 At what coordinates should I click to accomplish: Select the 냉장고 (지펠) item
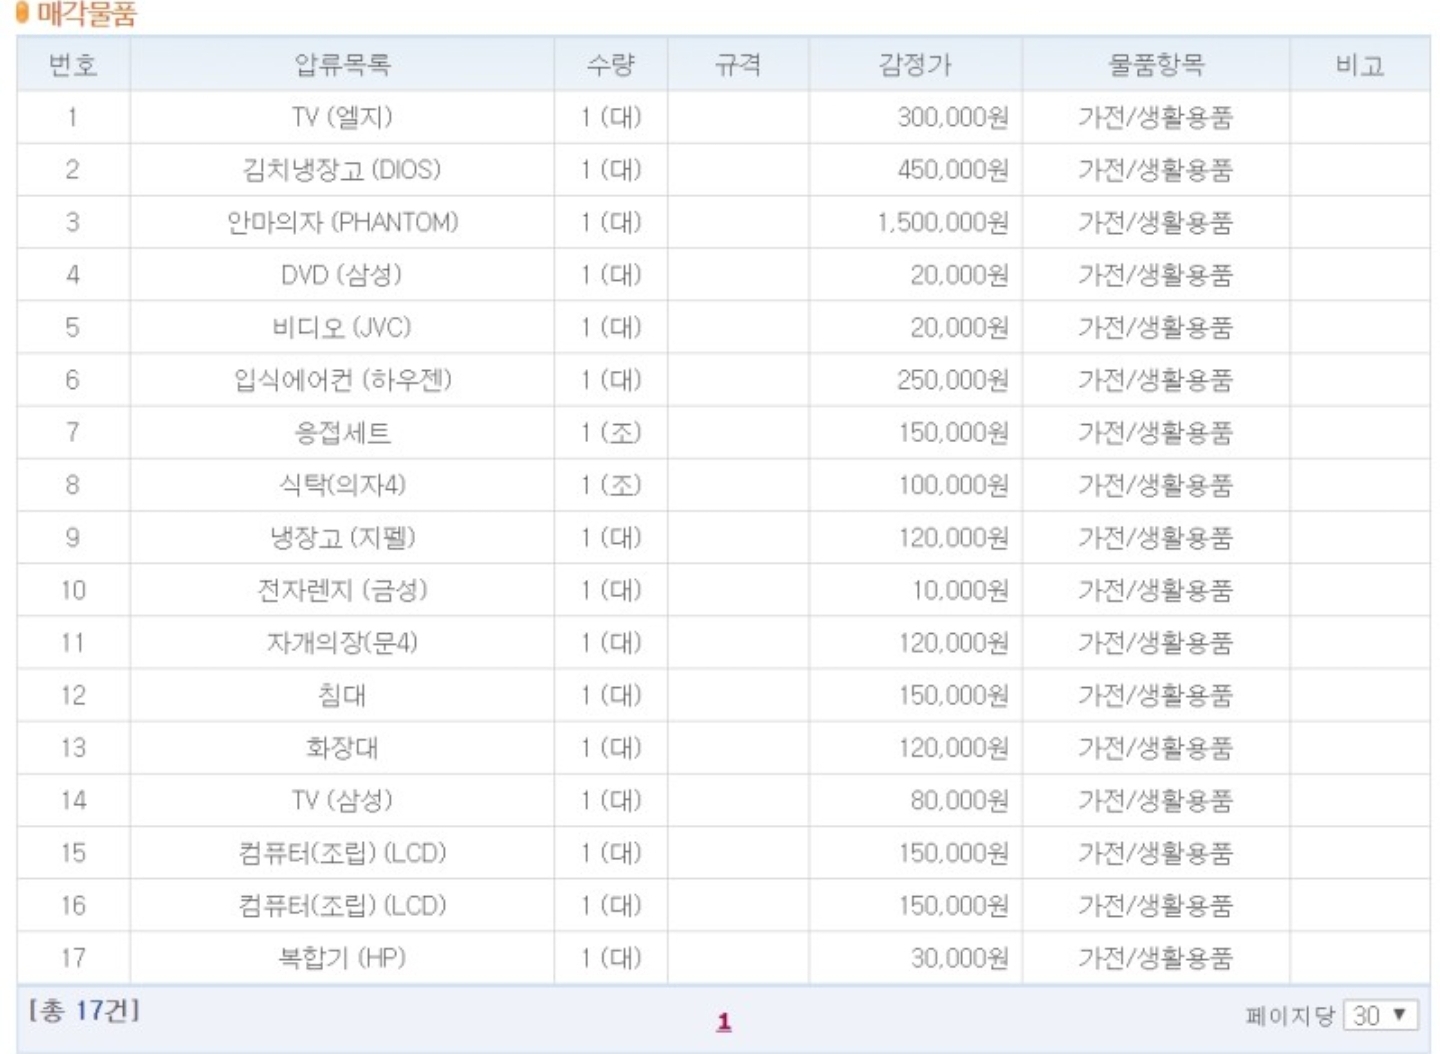pos(342,537)
